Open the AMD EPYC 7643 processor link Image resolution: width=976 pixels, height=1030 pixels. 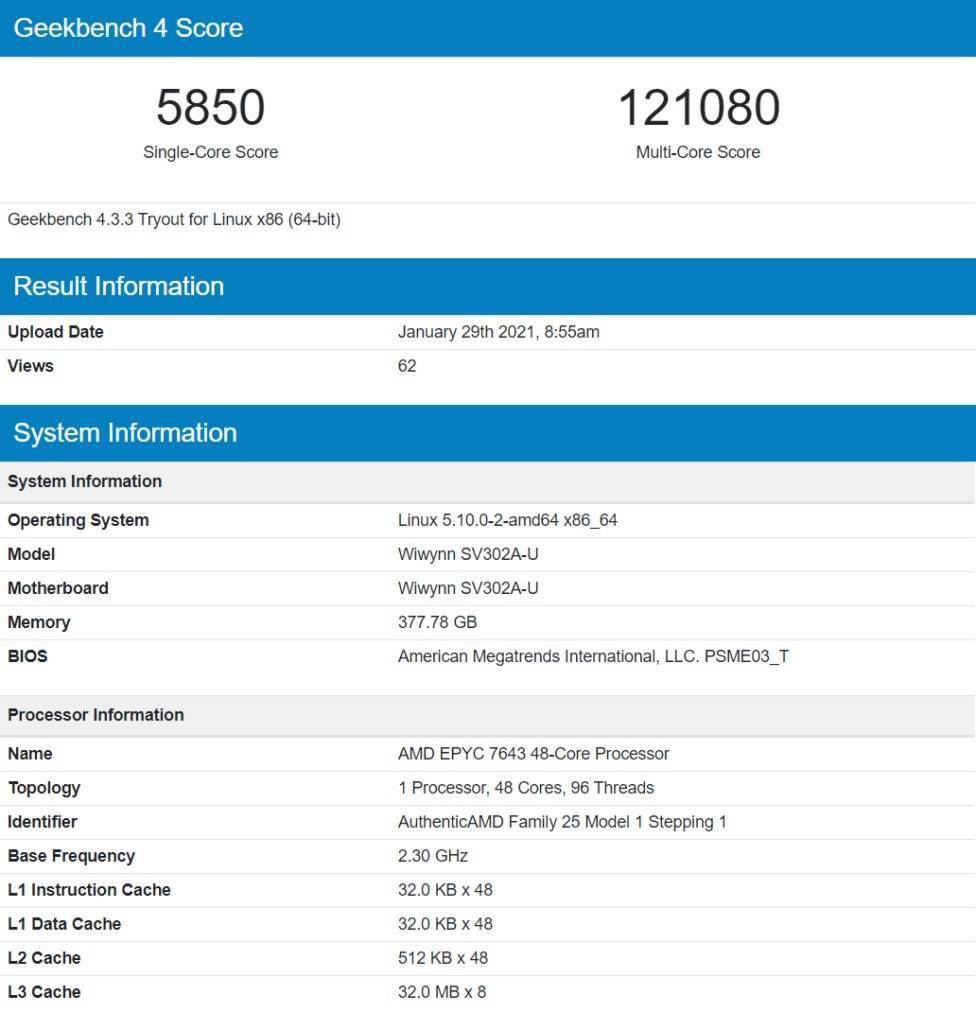point(534,753)
